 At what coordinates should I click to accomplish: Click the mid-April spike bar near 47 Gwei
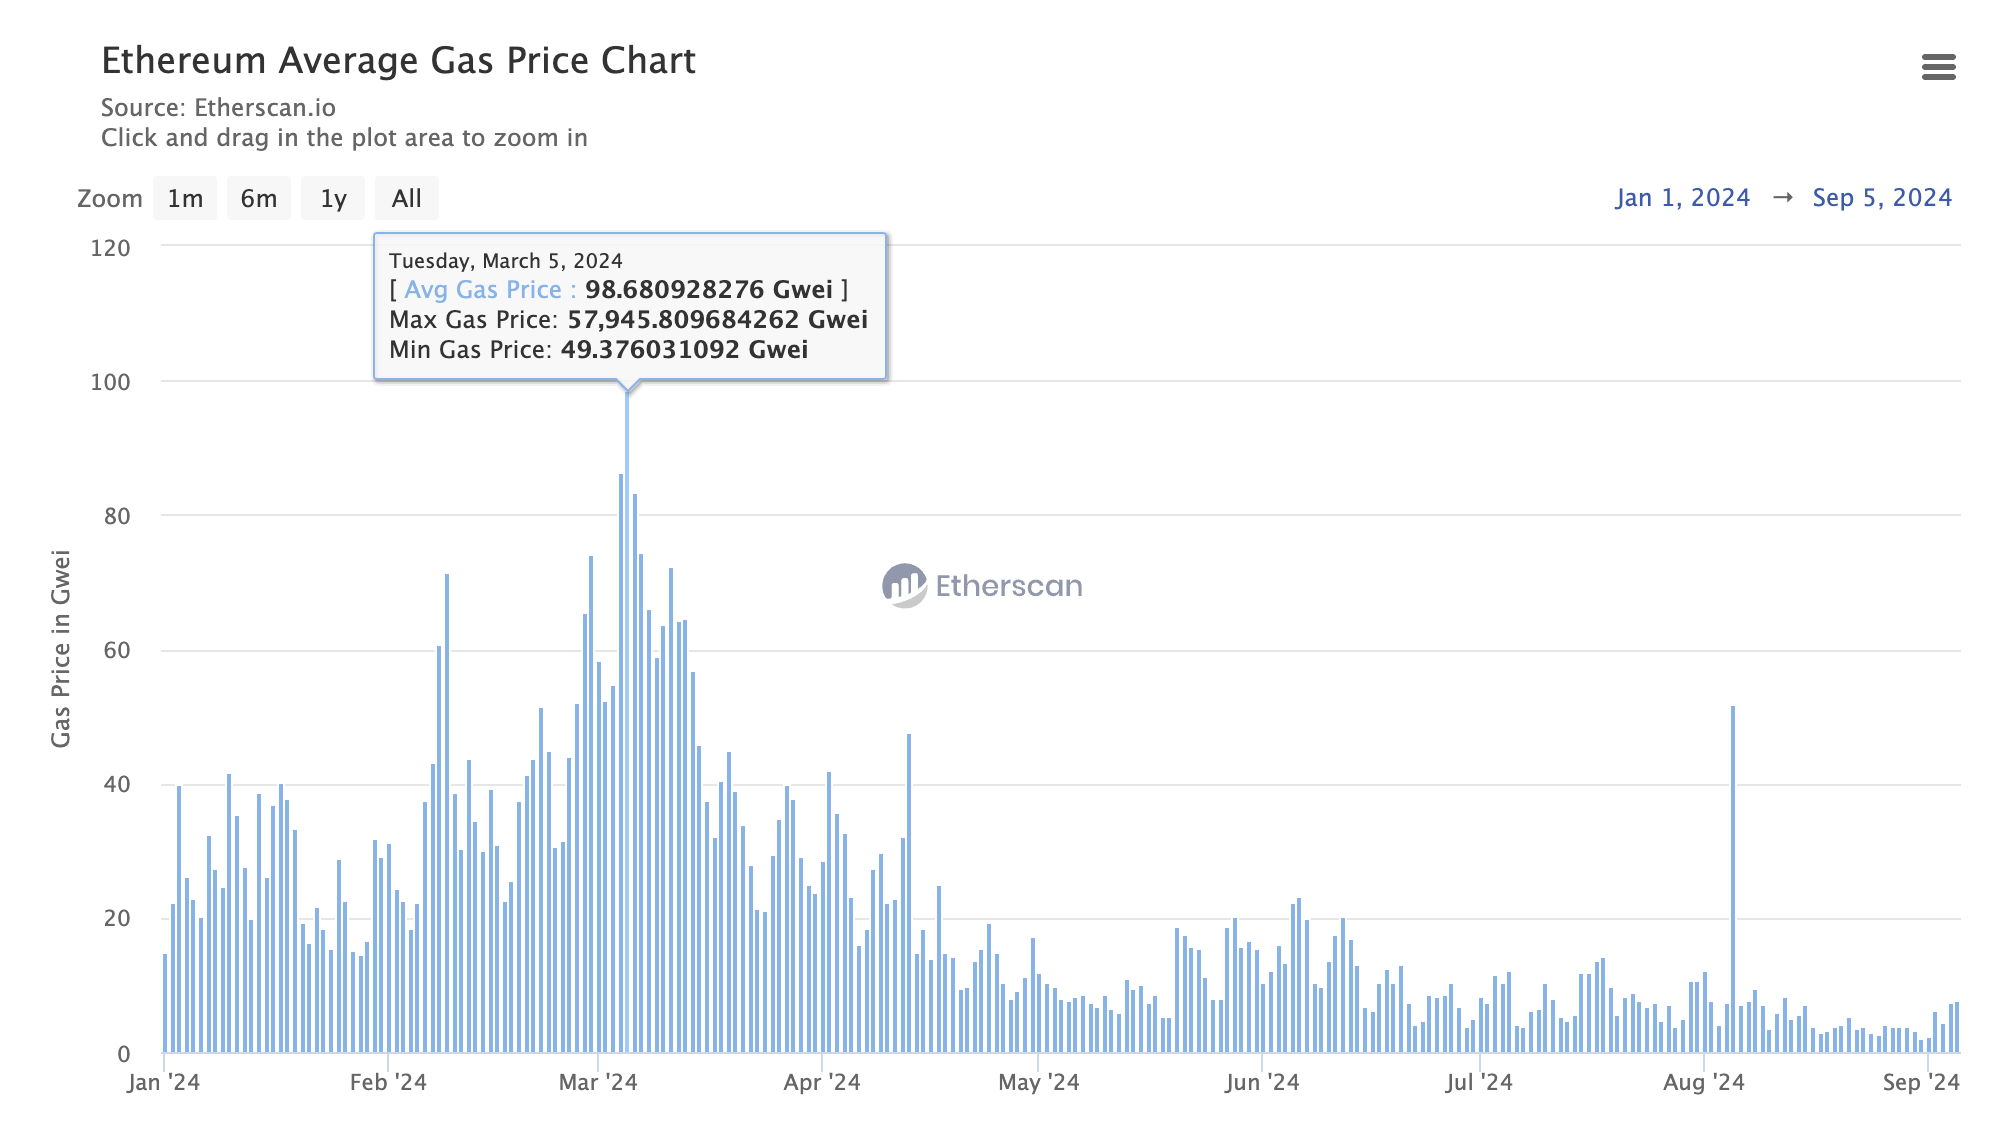pos(909,890)
